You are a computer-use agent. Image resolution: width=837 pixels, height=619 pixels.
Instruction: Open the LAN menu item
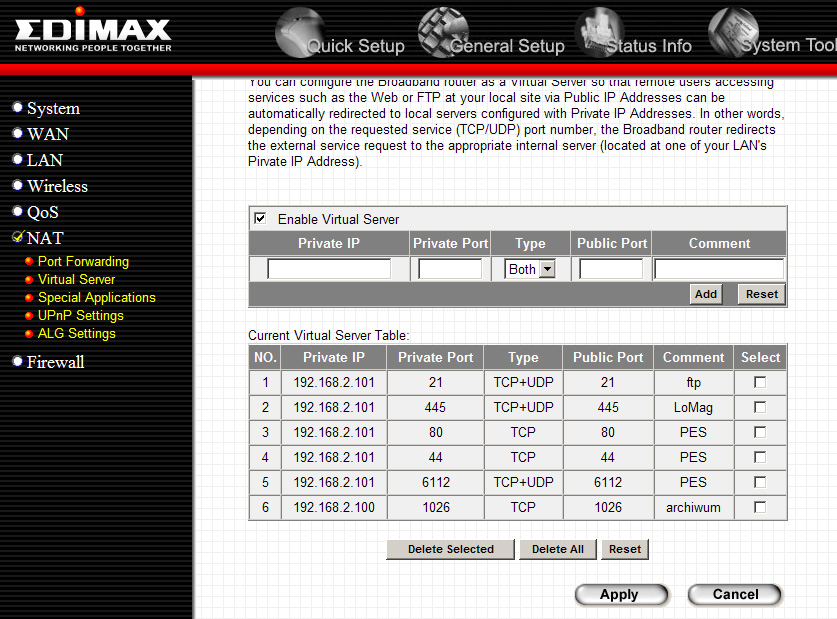(x=45, y=160)
